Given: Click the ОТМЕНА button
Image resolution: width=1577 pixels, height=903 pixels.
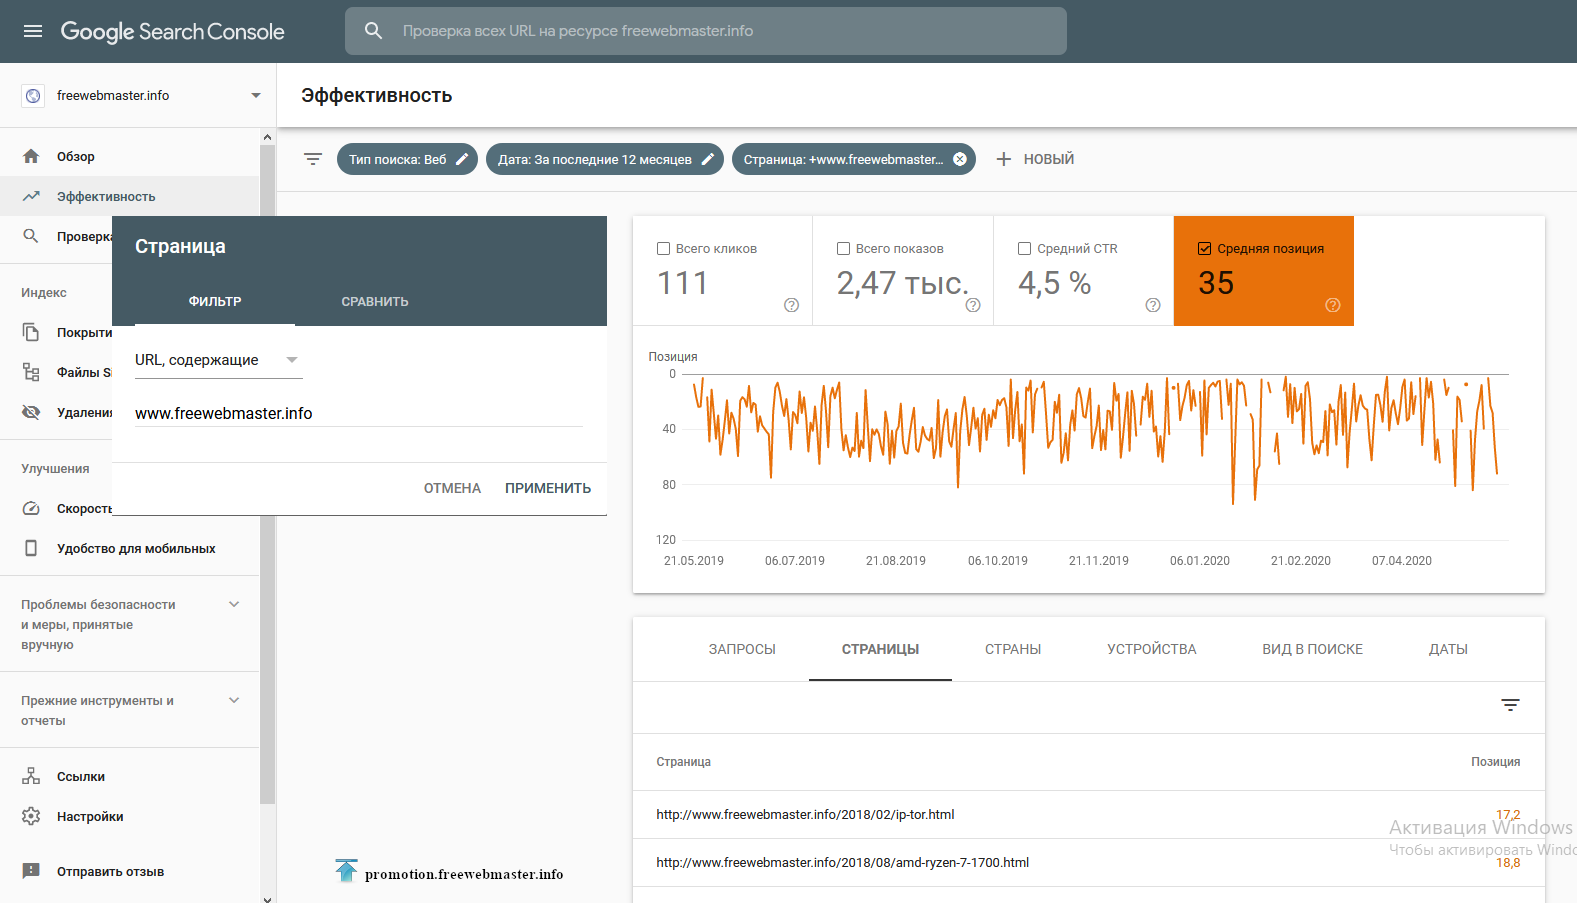Looking at the screenshot, I should [x=452, y=488].
